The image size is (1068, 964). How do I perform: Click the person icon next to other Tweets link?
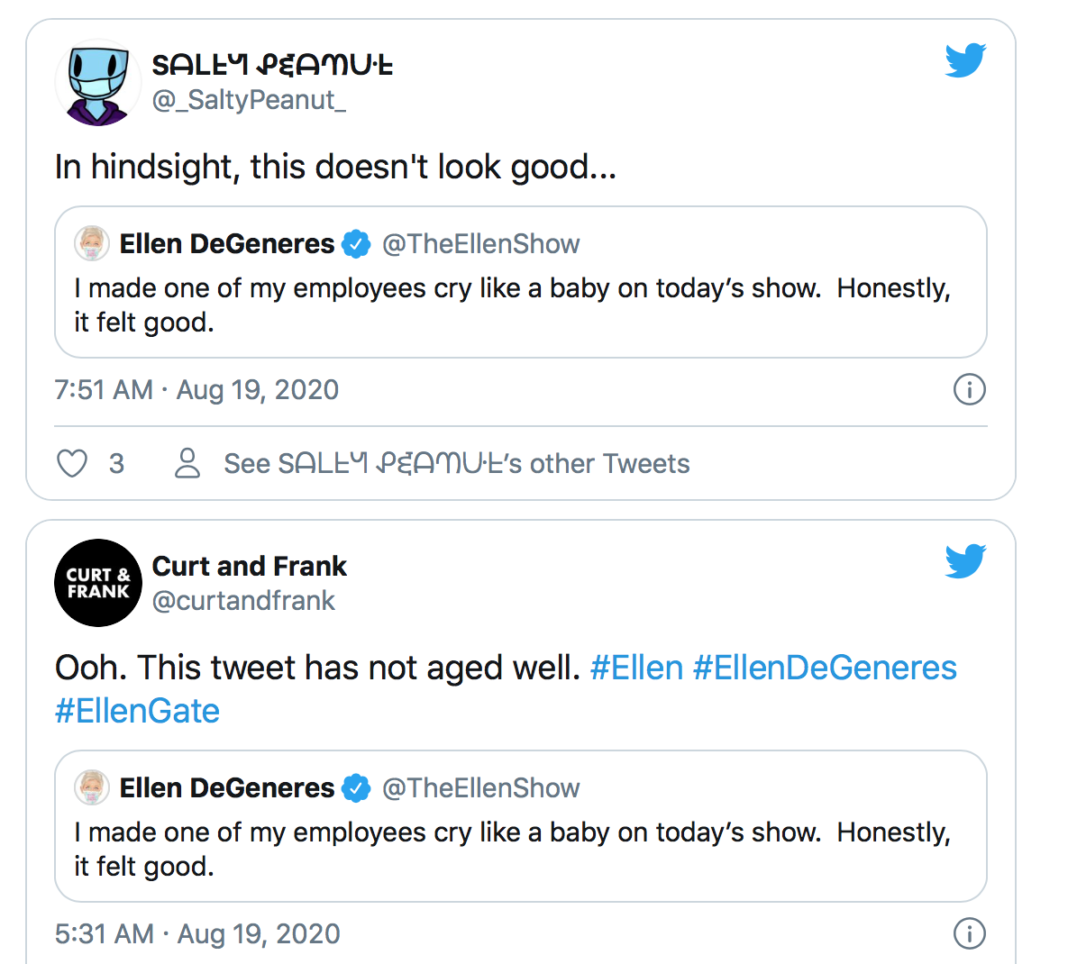tap(187, 463)
